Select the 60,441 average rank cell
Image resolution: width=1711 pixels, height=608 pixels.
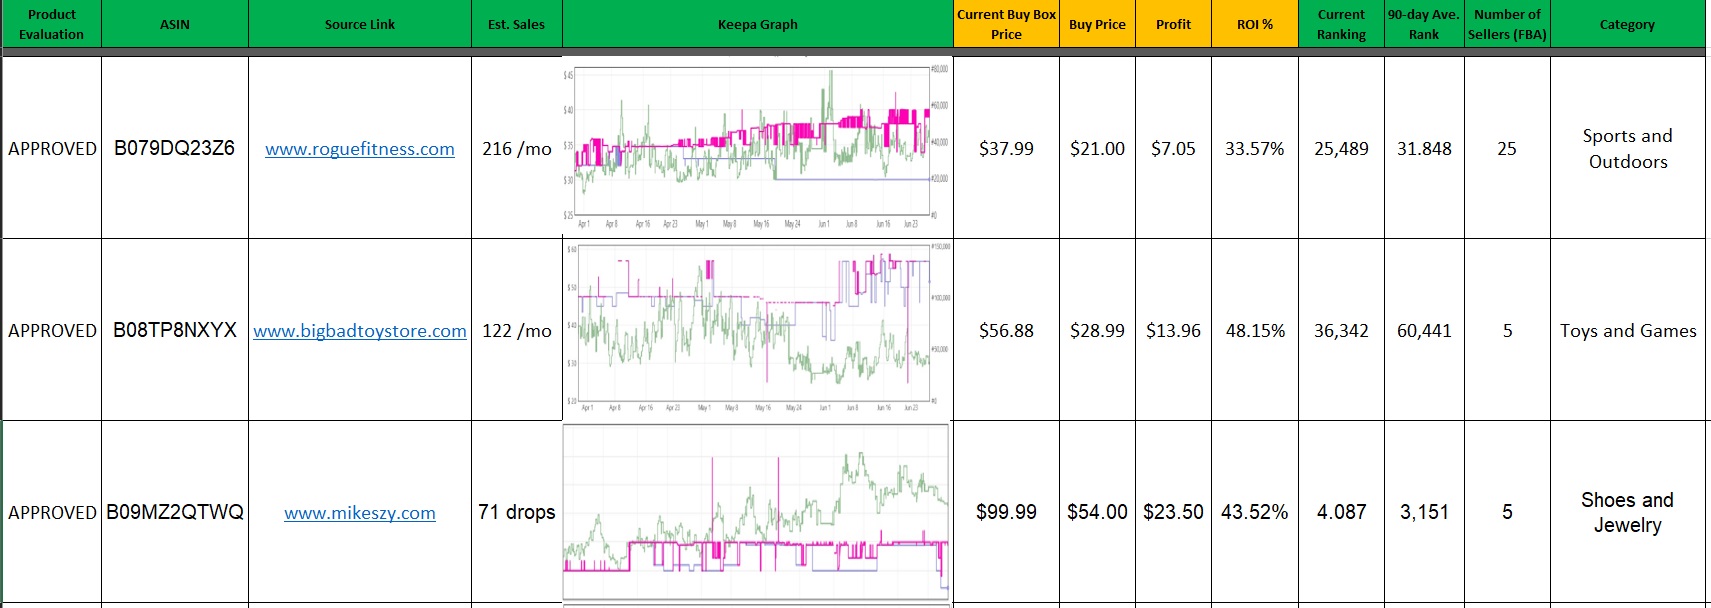click(x=1424, y=330)
